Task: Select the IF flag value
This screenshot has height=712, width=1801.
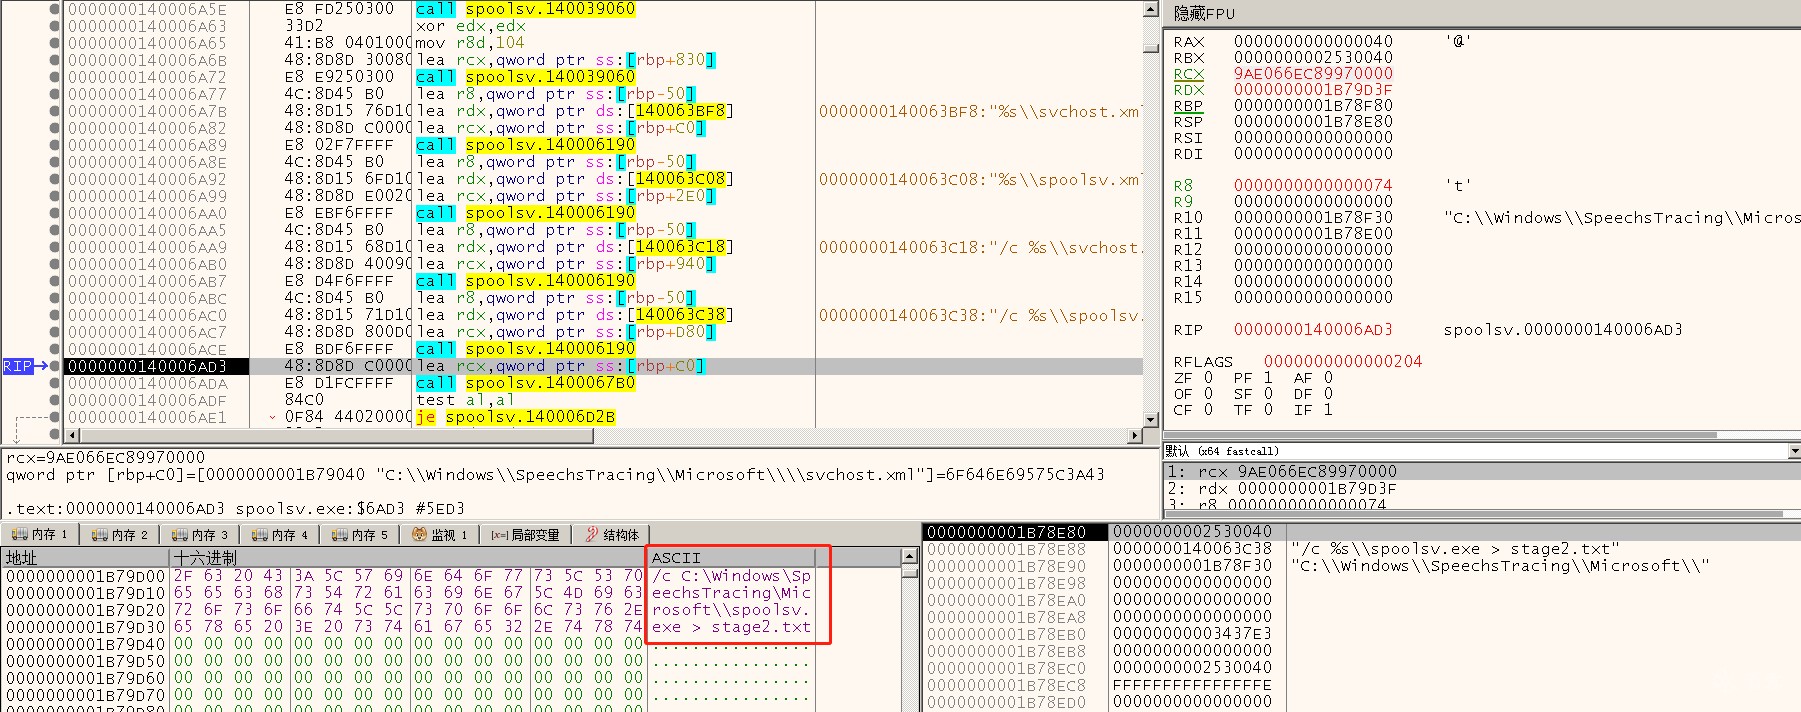Action: [x=1328, y=410]
